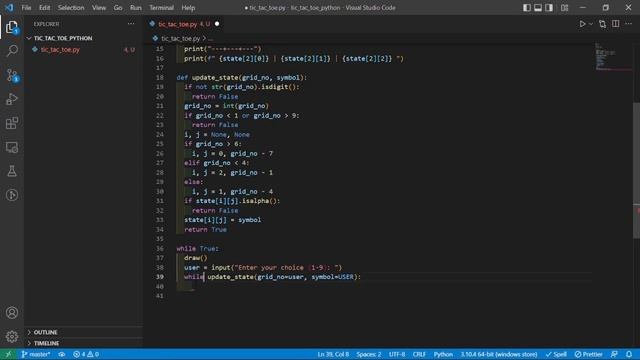Screen dimensions: 640x360
Task: Open the activity bar icon below Testing
Action: tap(12, 195)
